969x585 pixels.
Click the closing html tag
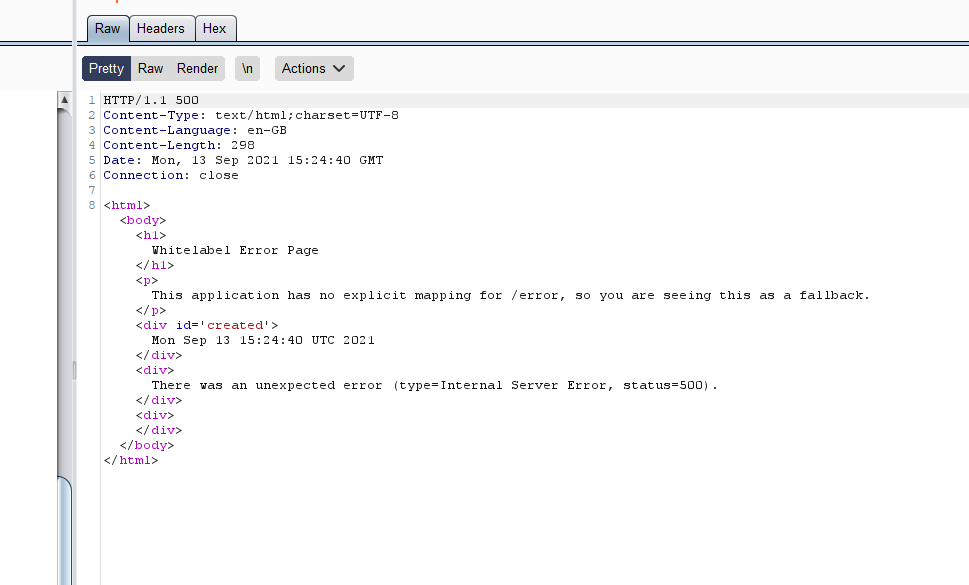(x=130, y=460)
